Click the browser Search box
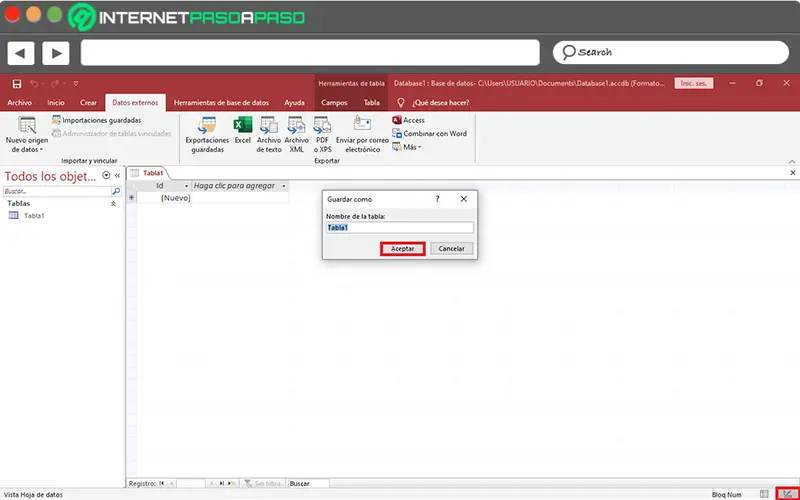 pyautogui.click(x=670, y=53)
